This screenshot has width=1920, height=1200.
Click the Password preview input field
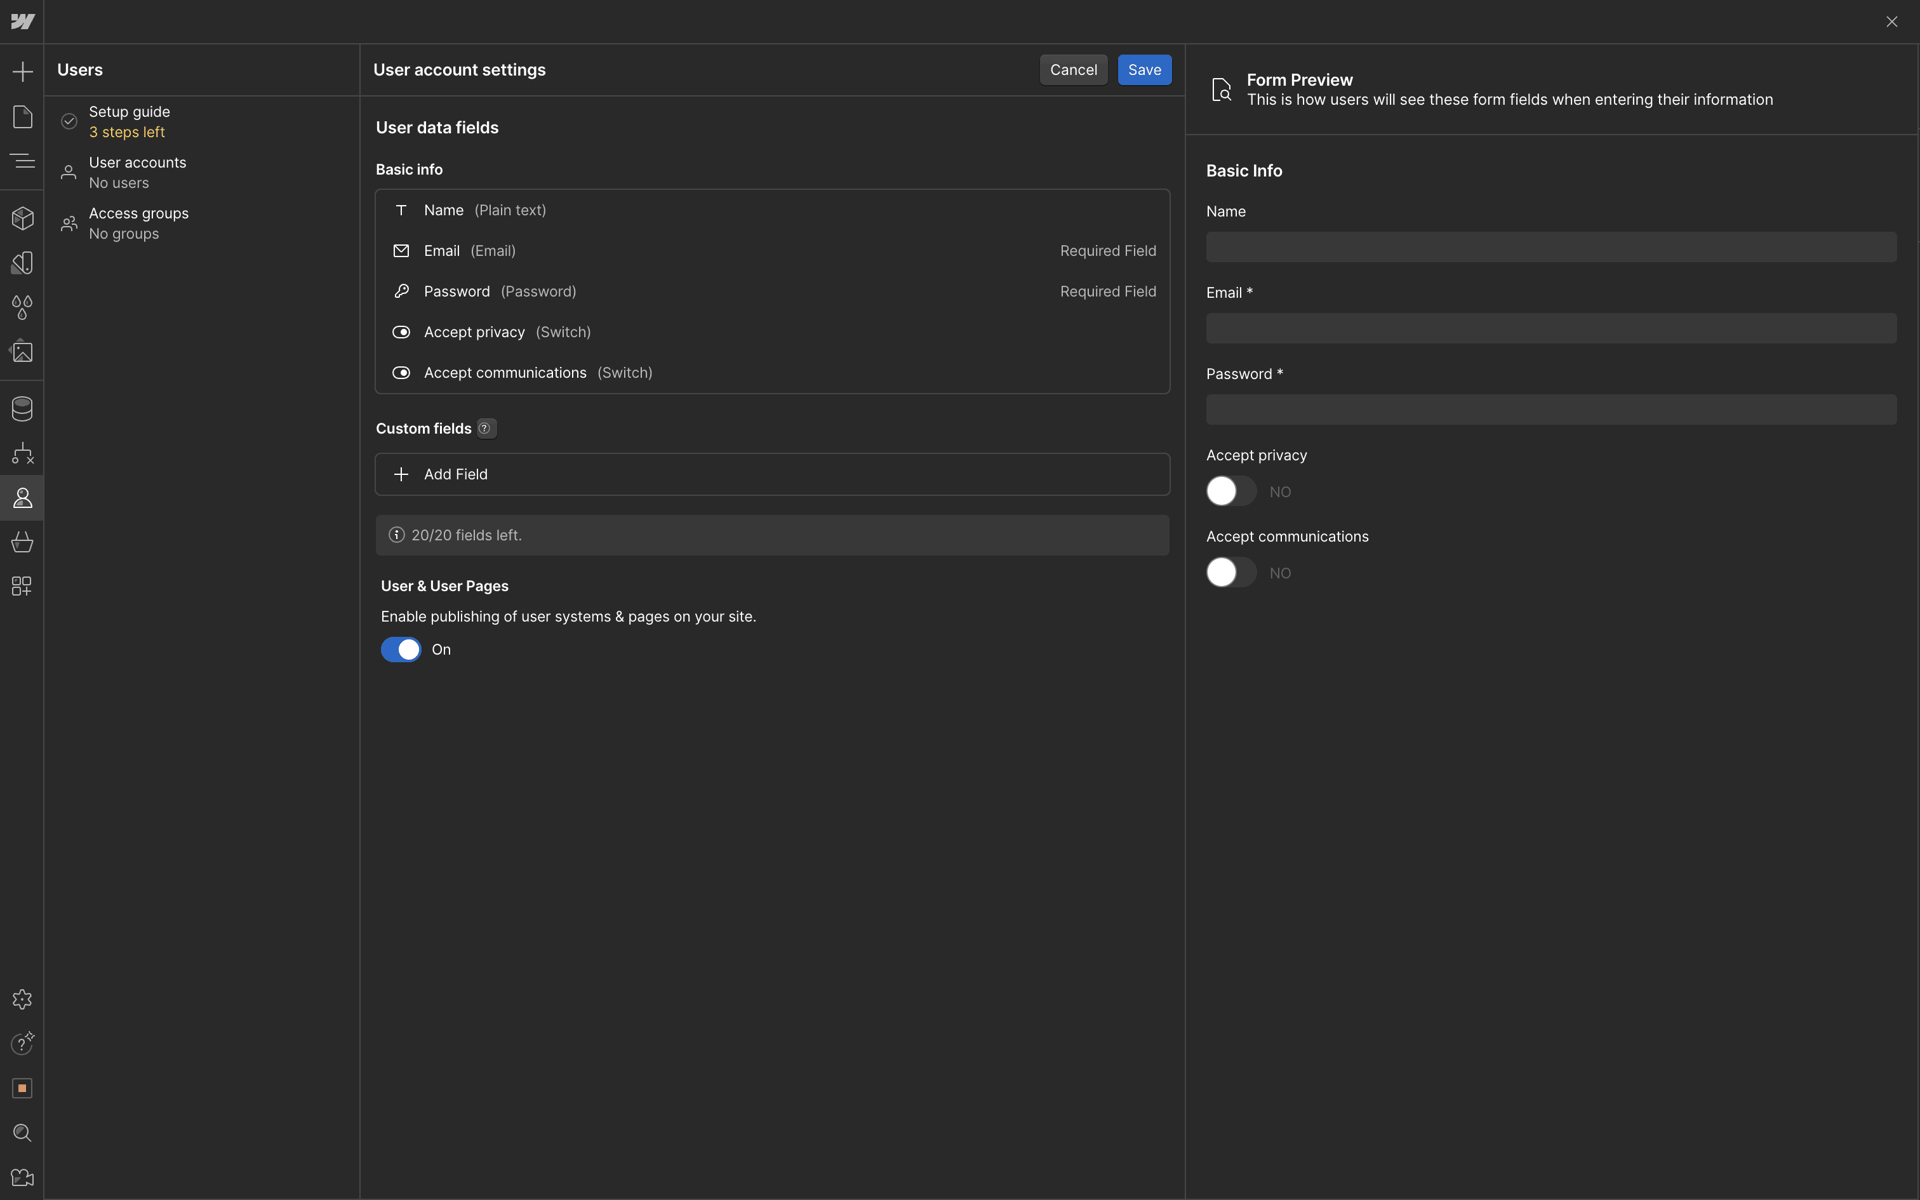click(x=1551, y=409)
